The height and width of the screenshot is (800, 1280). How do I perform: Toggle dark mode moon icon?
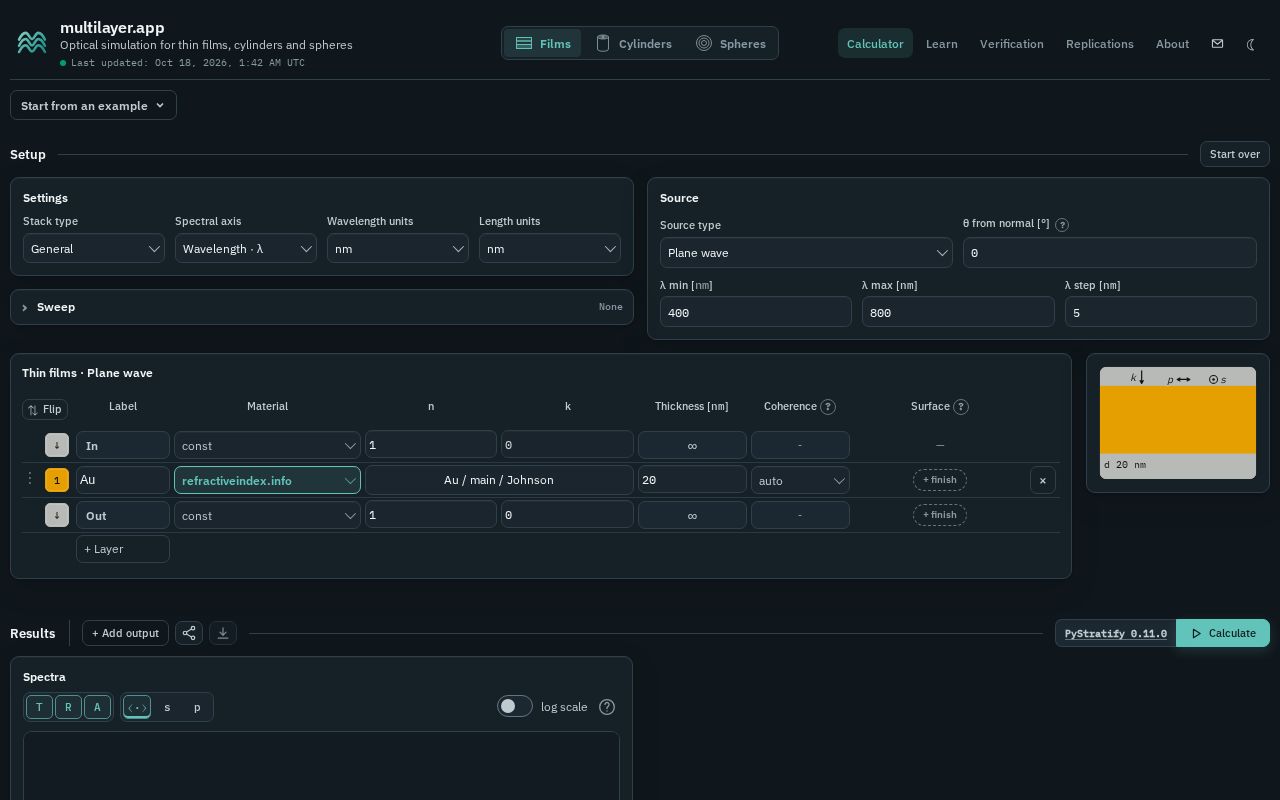tap(1251, 44)
